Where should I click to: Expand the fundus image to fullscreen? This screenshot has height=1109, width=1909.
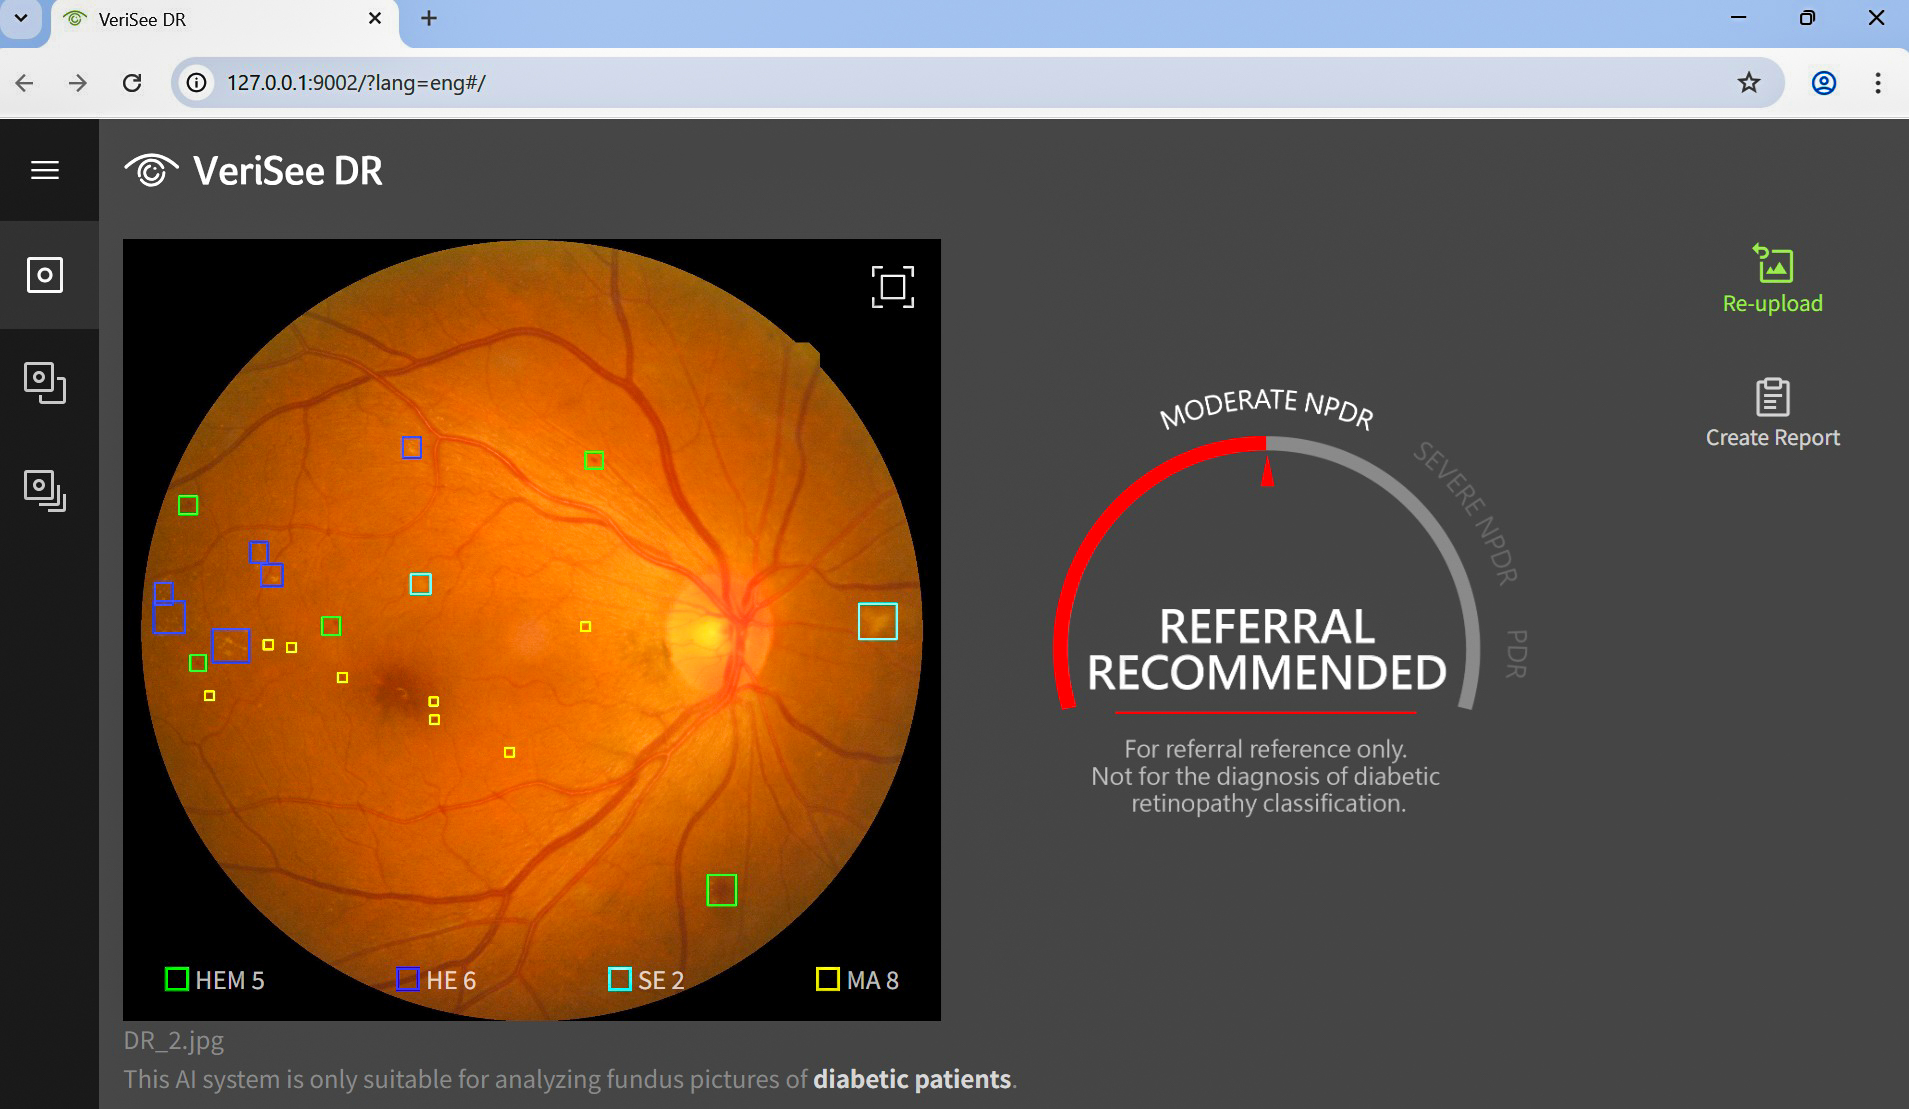pos(893,287)
